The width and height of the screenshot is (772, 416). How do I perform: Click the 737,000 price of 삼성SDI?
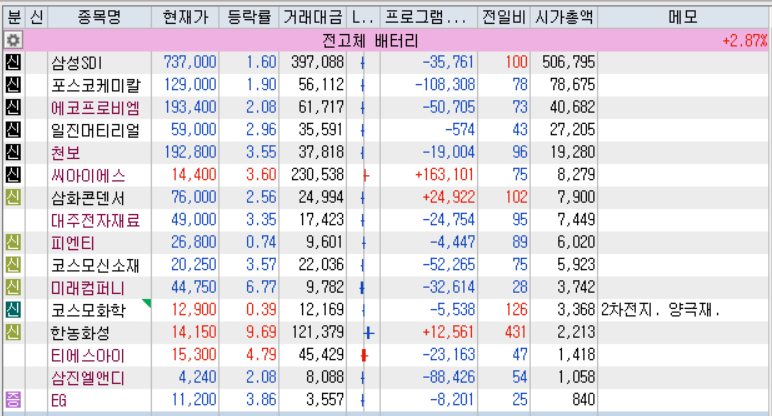[x=190, y=62]
